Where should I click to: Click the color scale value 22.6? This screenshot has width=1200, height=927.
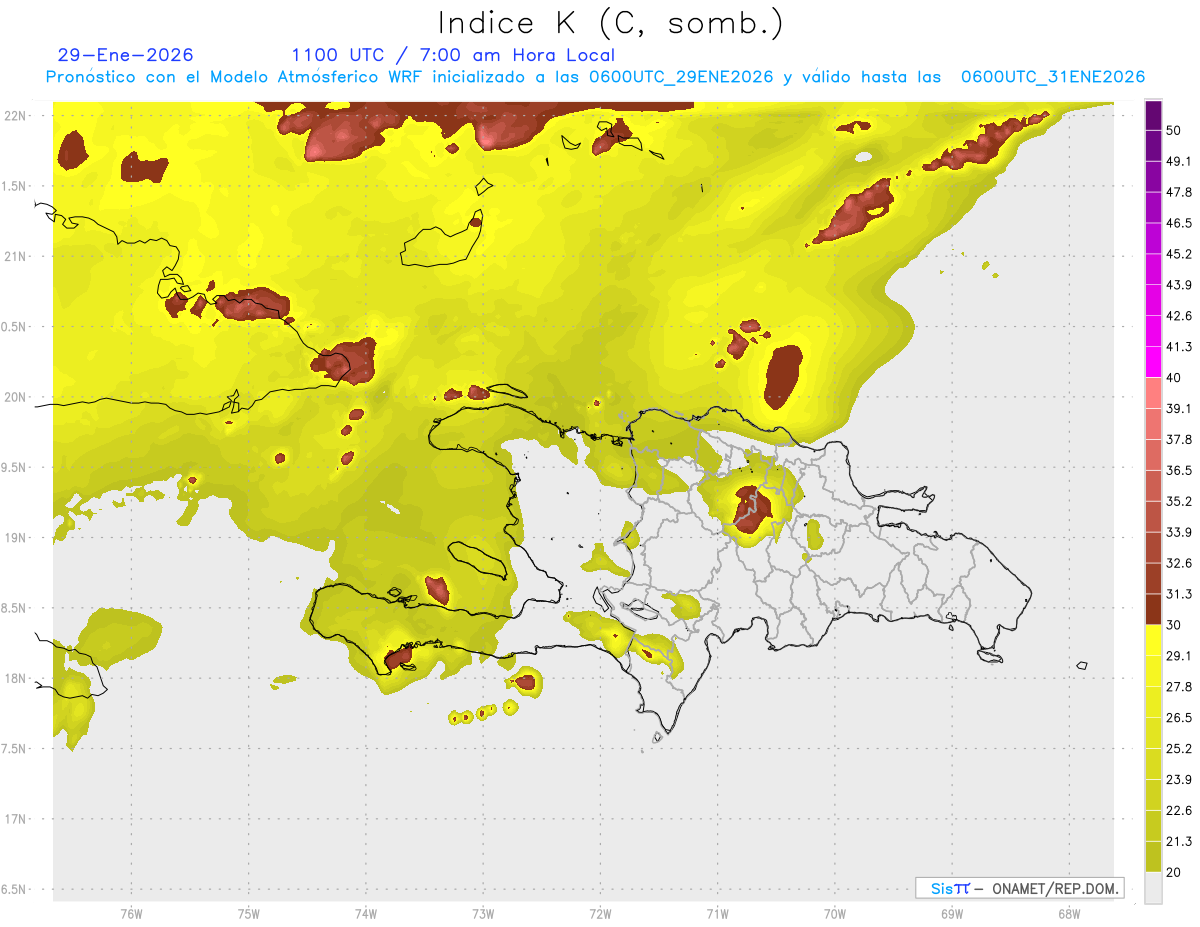[1179, 811]
